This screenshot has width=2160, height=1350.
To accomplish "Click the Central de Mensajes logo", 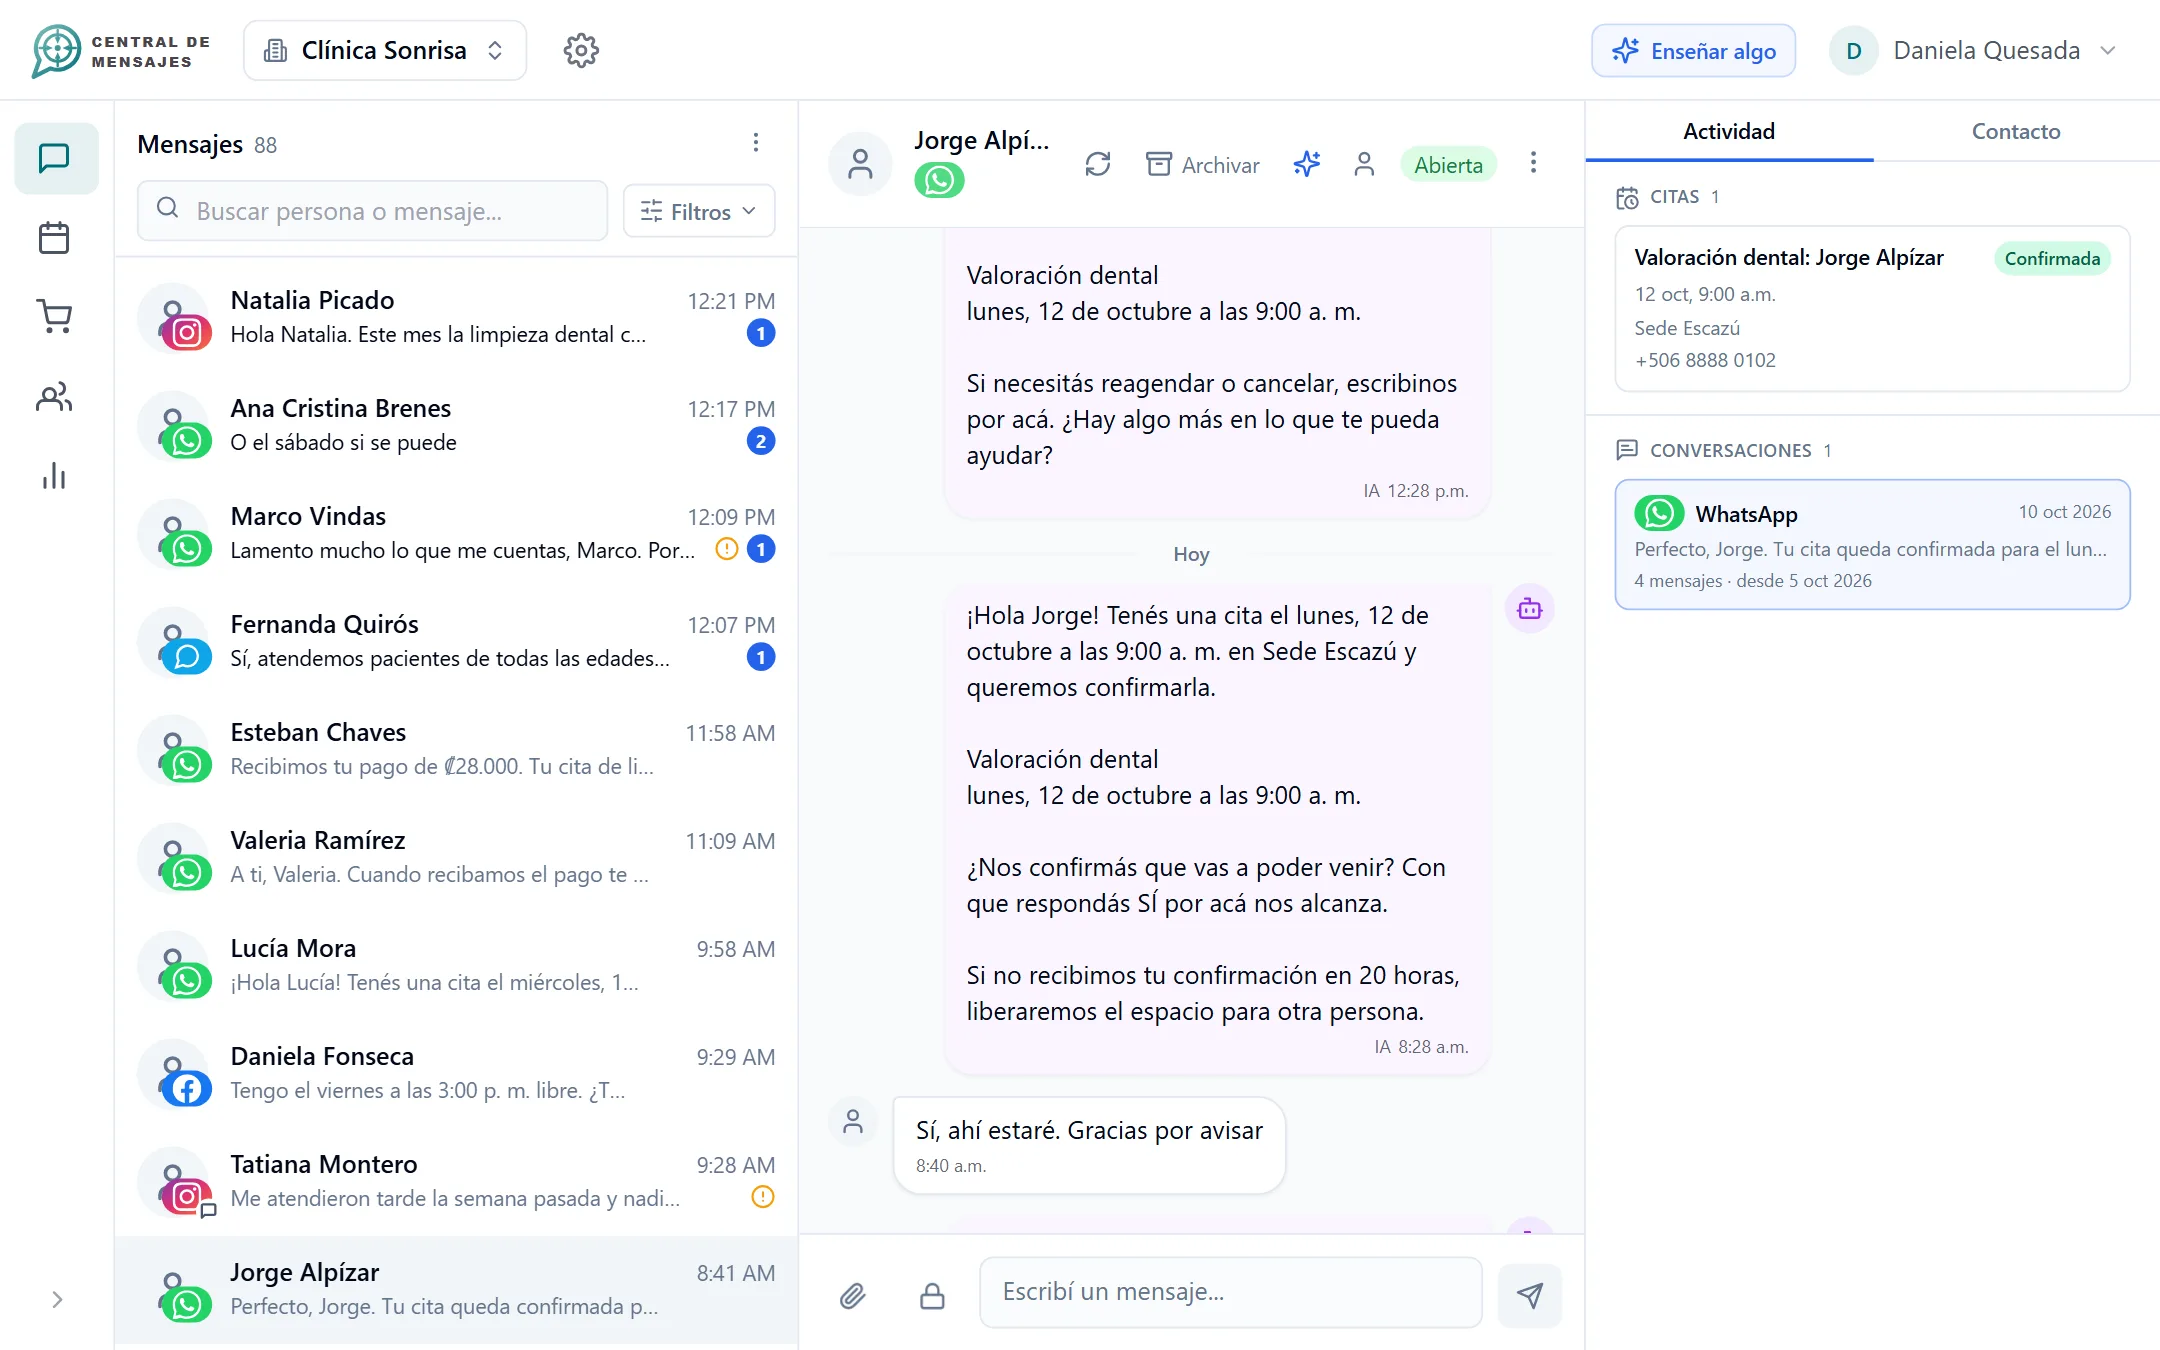I will click(x=121, y=50).
